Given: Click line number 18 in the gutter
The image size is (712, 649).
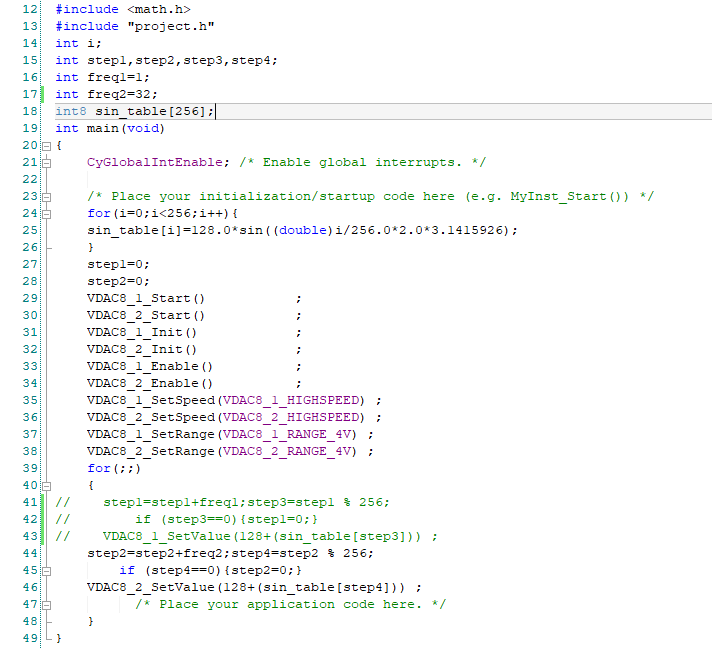Looking at the screenshot, I should coord(30,111).
